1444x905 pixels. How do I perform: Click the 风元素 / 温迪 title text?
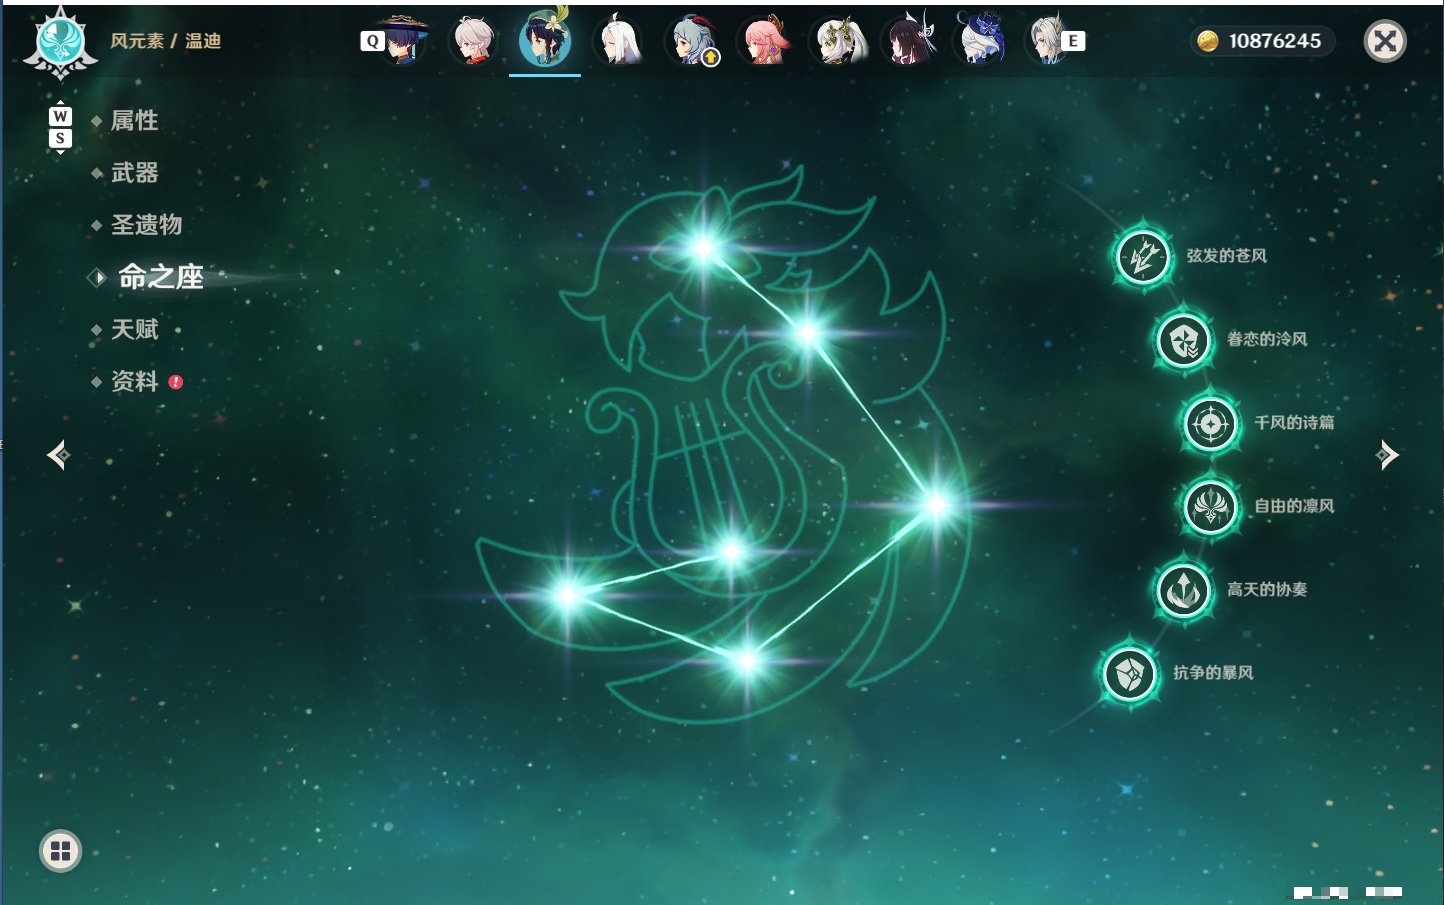[165, 41]
